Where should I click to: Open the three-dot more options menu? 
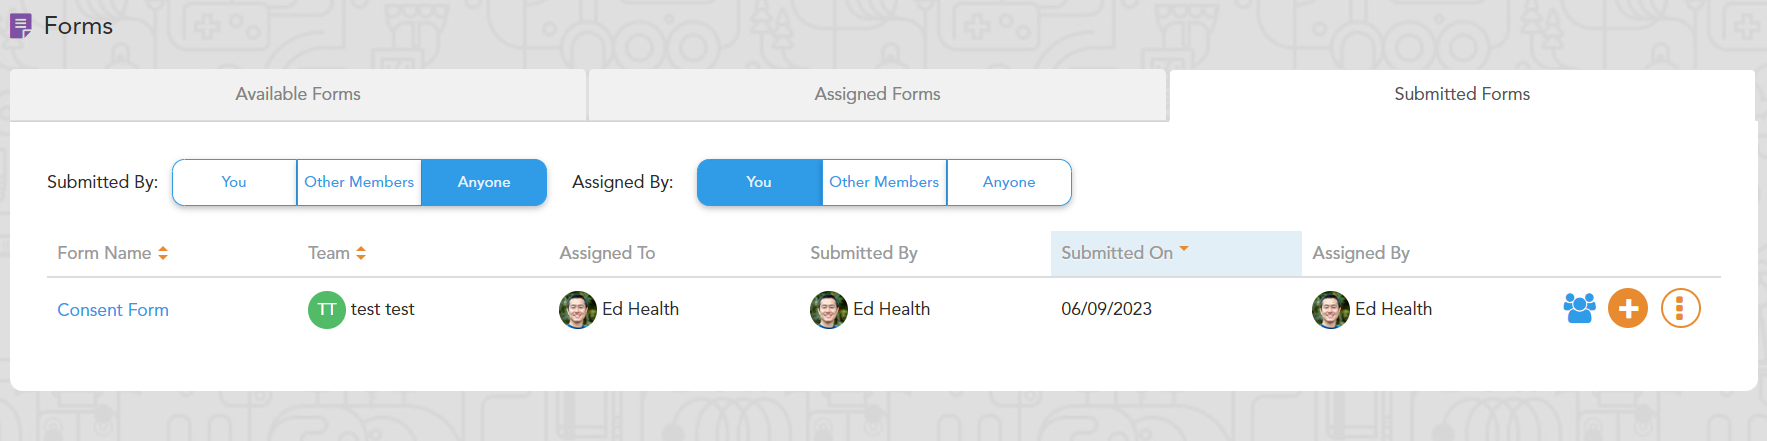(1680, 308)
